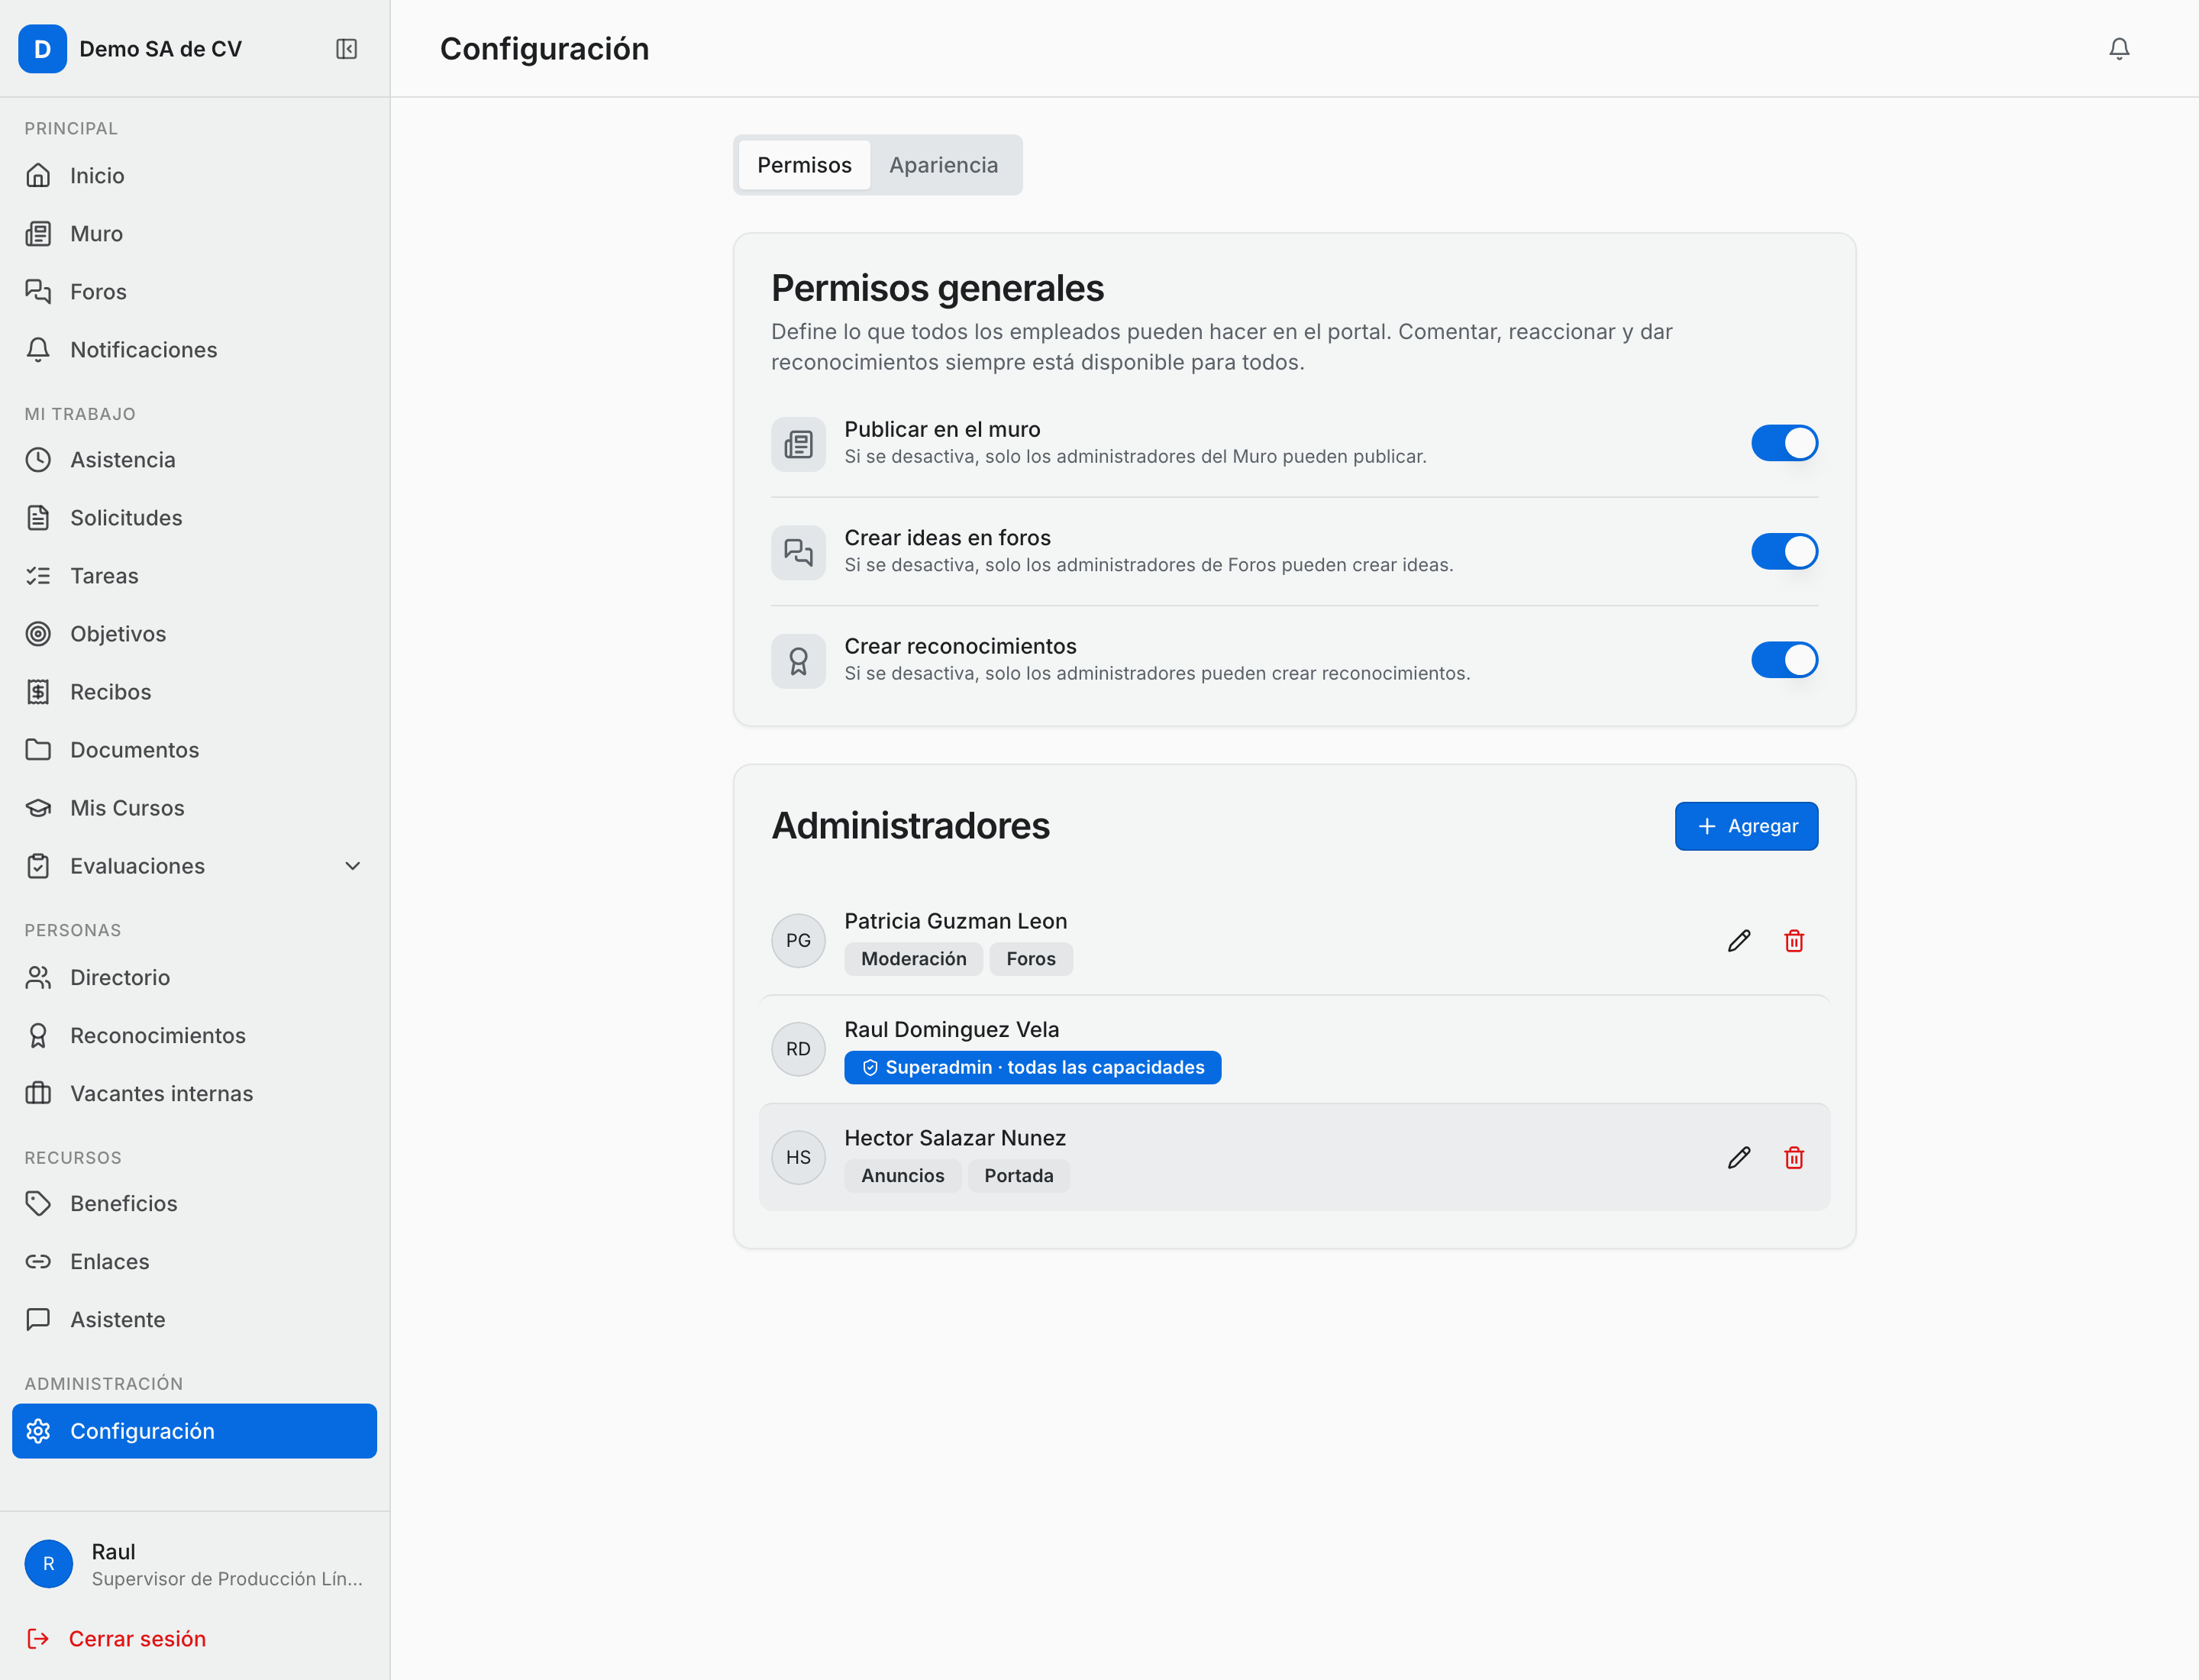Switch to the Apariencia tab
Screen dimensions: 2199x1680
tap(943, 165)
